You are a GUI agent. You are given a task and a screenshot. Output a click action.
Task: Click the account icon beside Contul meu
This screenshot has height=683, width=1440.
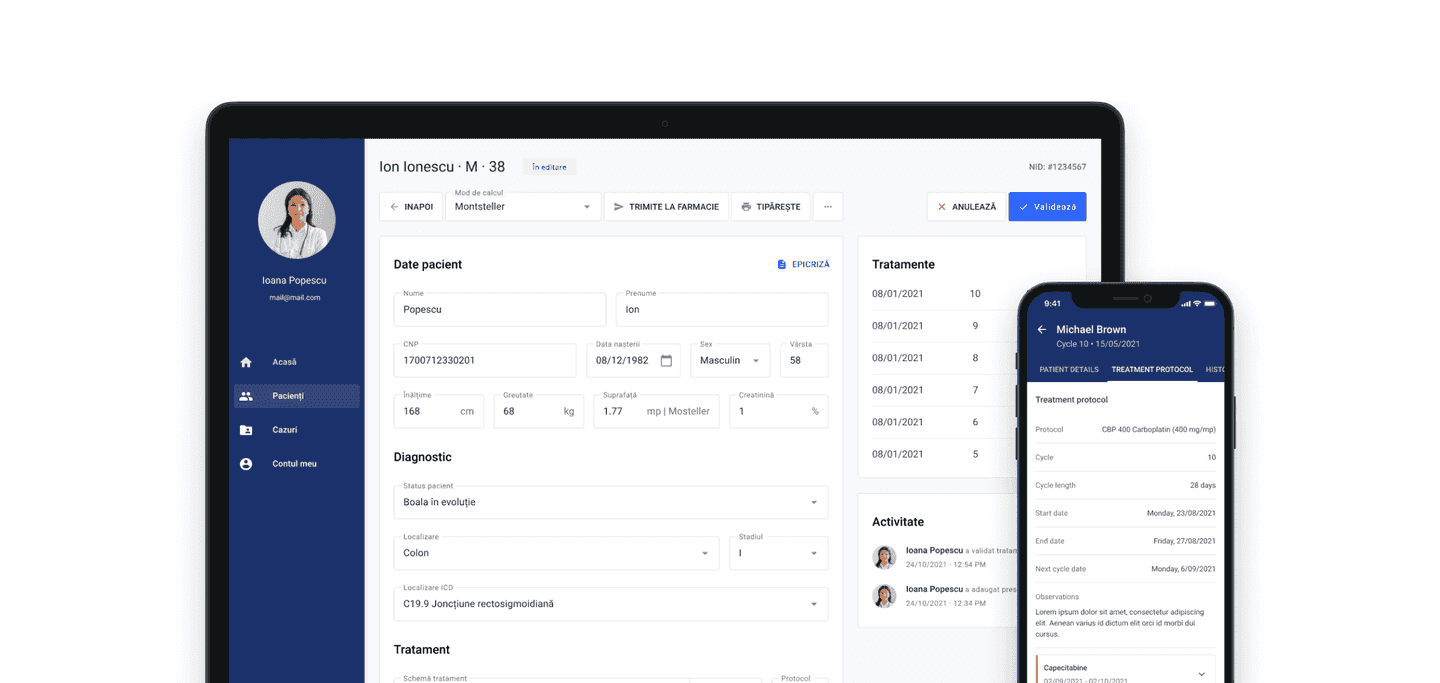[246, 464]
